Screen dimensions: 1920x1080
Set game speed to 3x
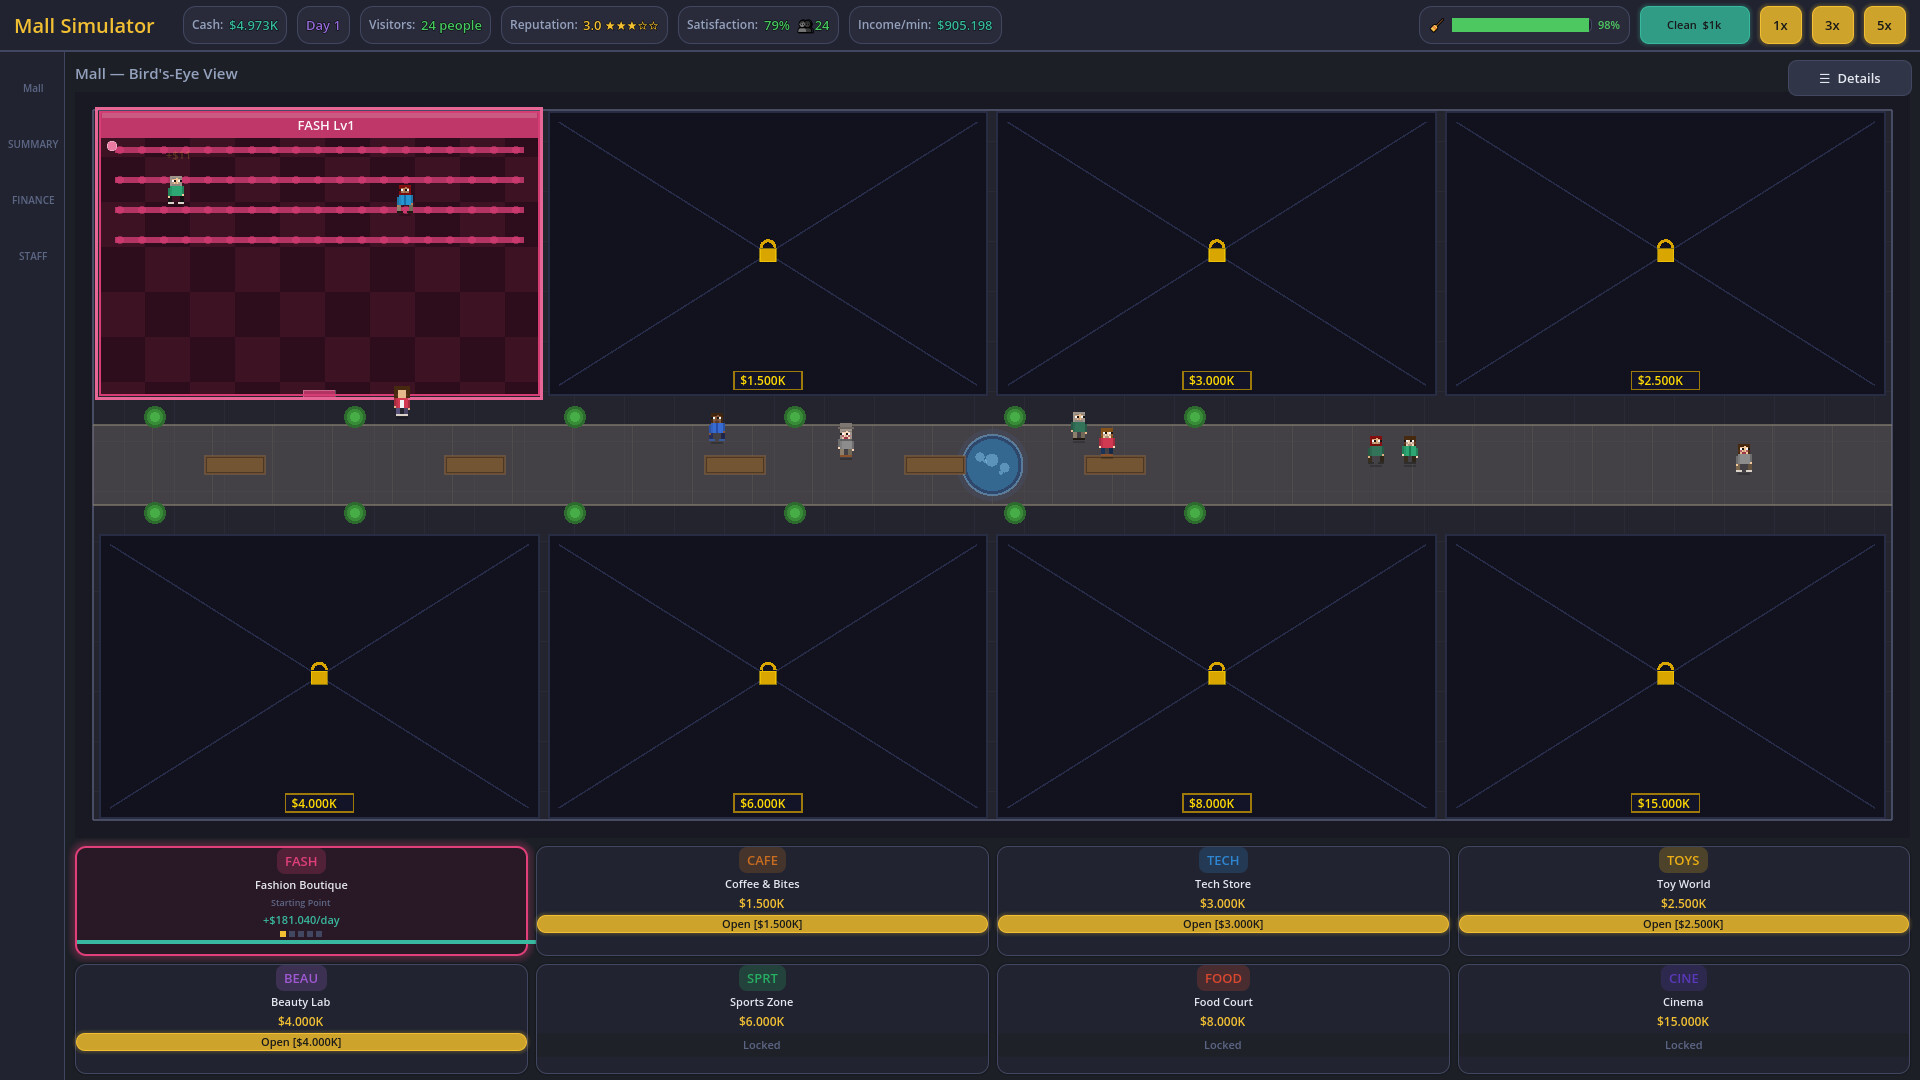(1832, 25)
